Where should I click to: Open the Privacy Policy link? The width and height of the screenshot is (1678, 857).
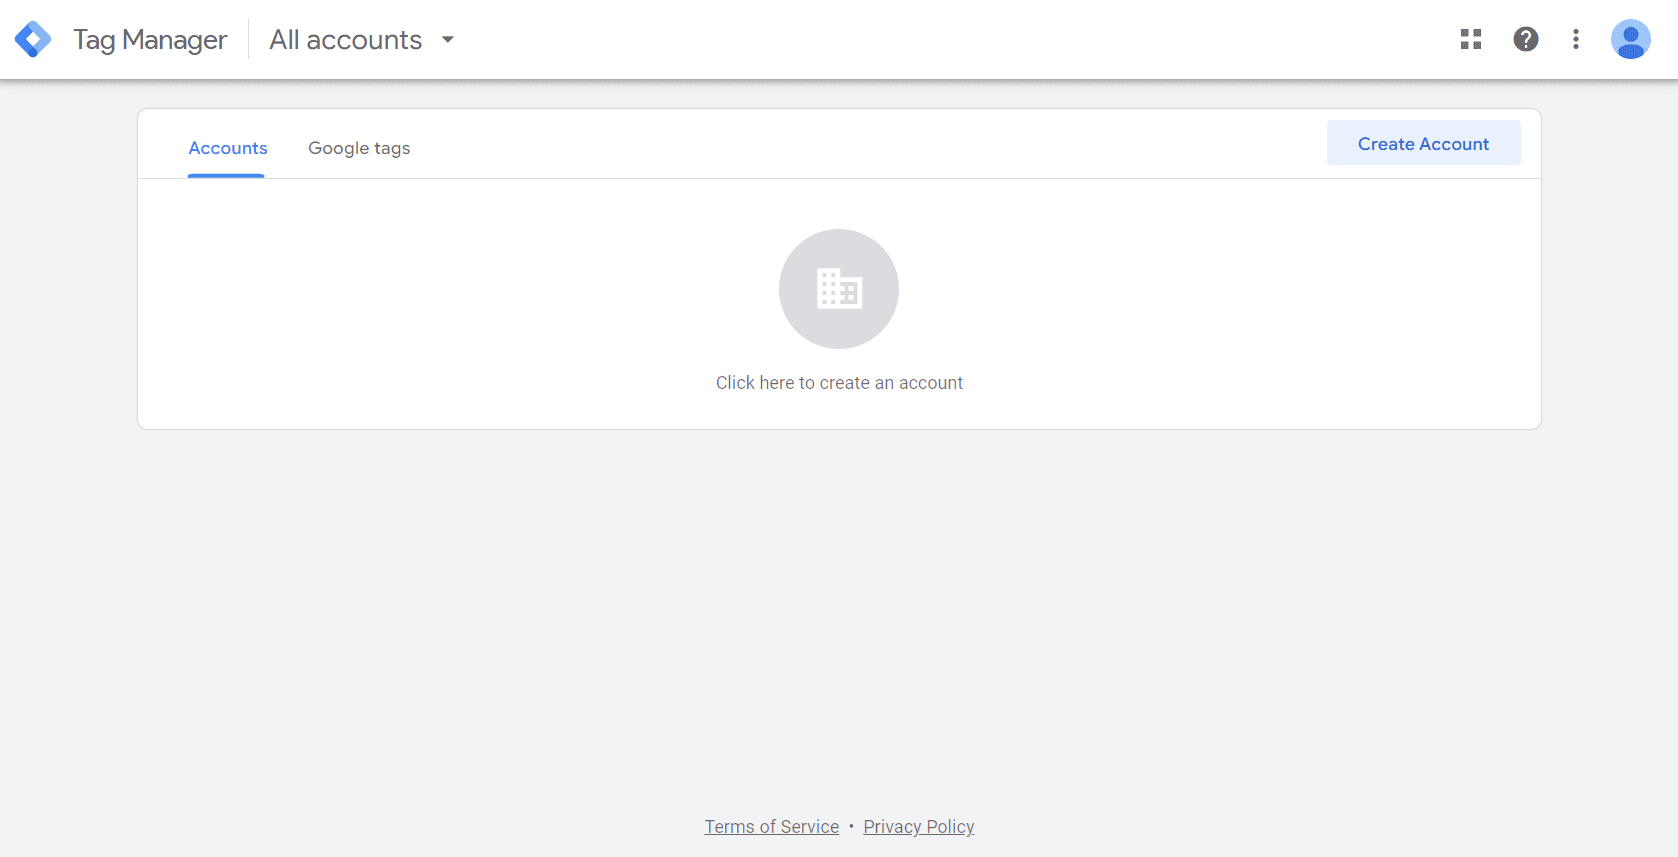[919, 827]
